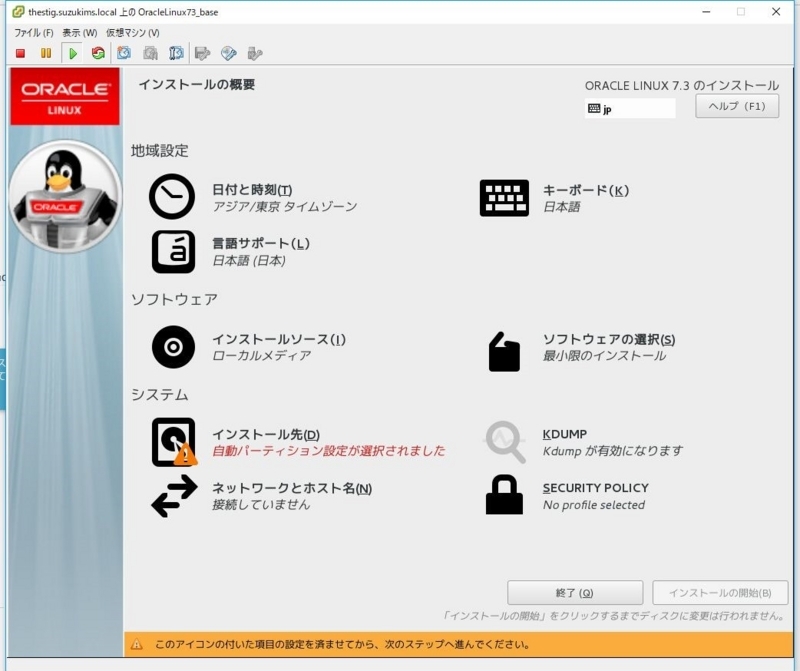The image size is (800, 671).
Task: Click the 日付と時刻(T) label
Action: (252, 190)
